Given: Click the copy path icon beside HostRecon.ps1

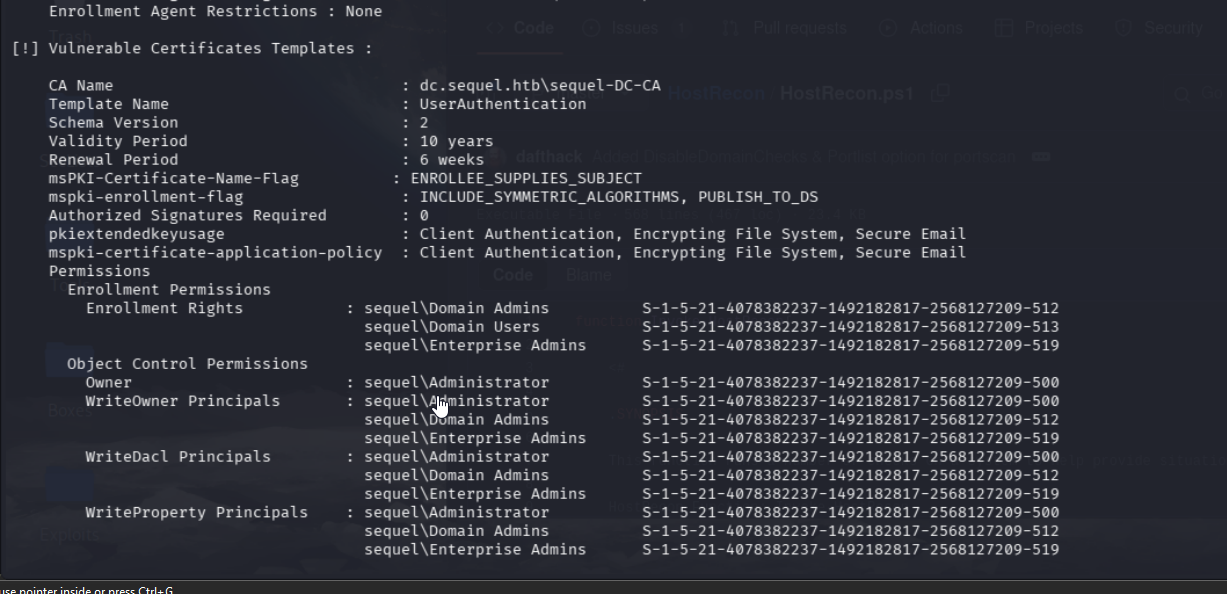Looking at the screenshot, I should tap(940, 93).
